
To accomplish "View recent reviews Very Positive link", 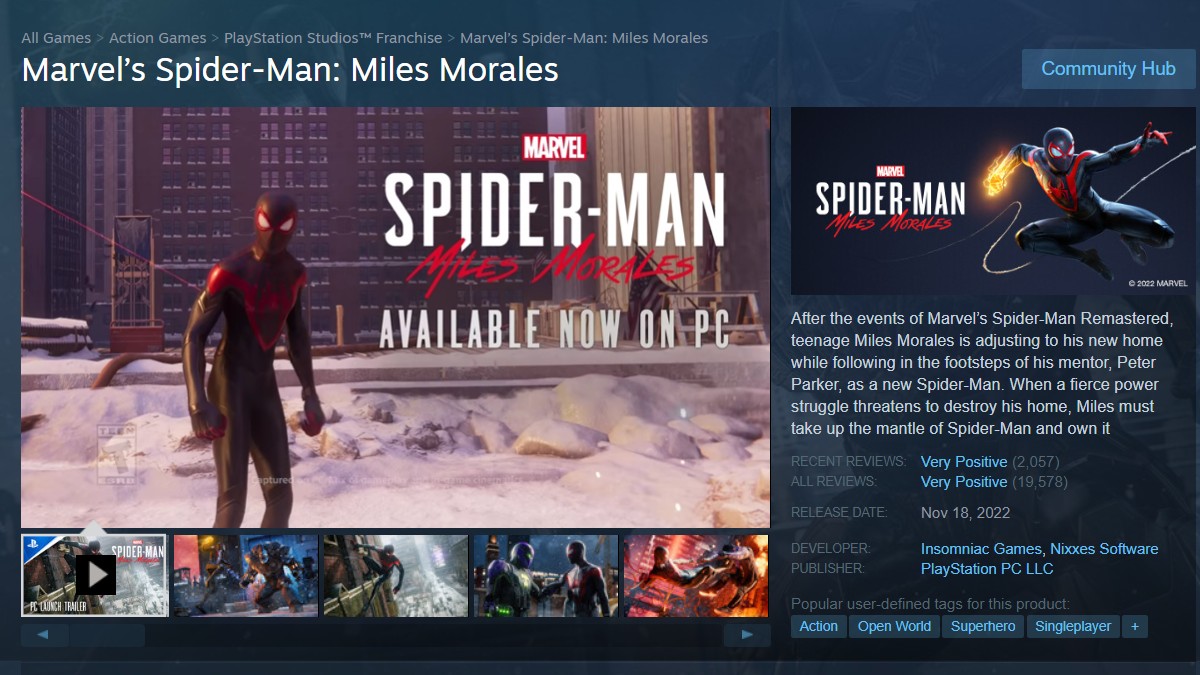I will pos(964,462).
